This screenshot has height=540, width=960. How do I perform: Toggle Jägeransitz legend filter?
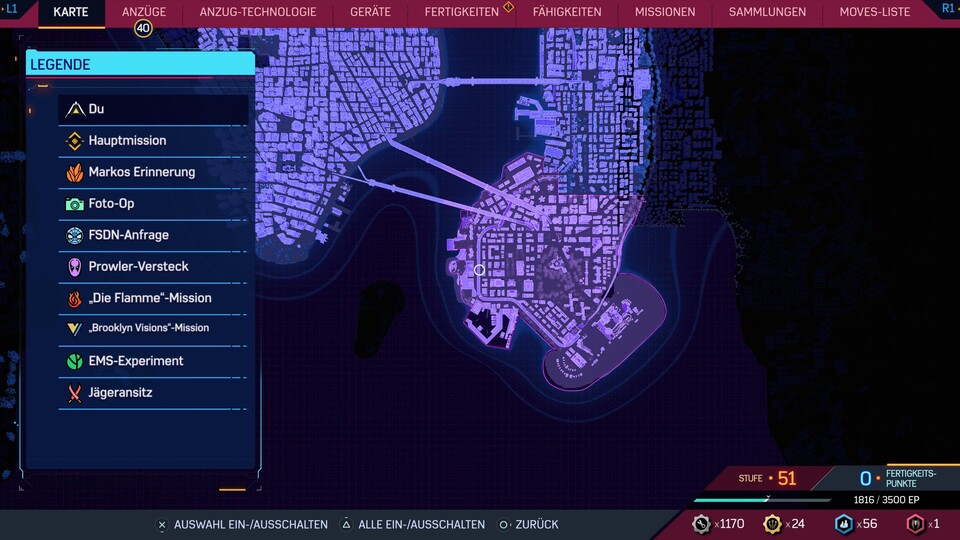coord(153,393)
